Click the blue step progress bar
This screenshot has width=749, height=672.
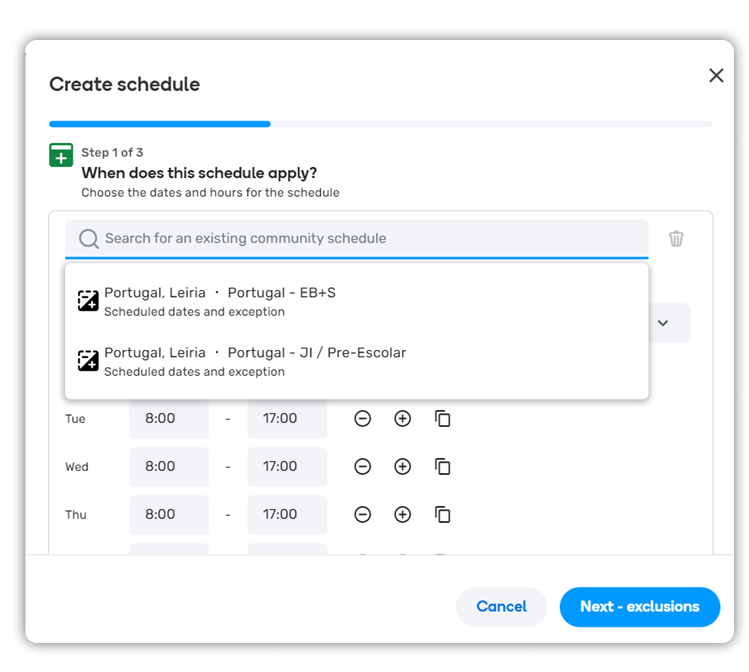(x=160, y=124)
